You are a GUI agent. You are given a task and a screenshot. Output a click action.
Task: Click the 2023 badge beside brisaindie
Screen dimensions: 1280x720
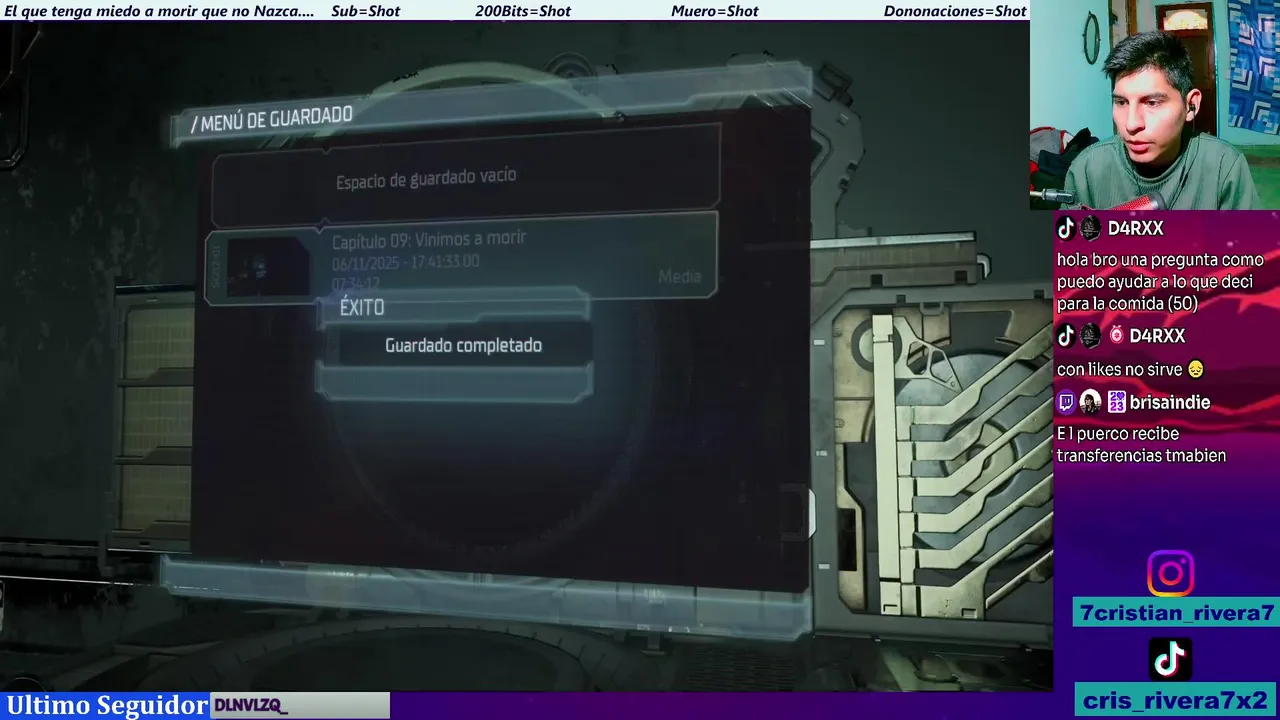coord(1116,403)
